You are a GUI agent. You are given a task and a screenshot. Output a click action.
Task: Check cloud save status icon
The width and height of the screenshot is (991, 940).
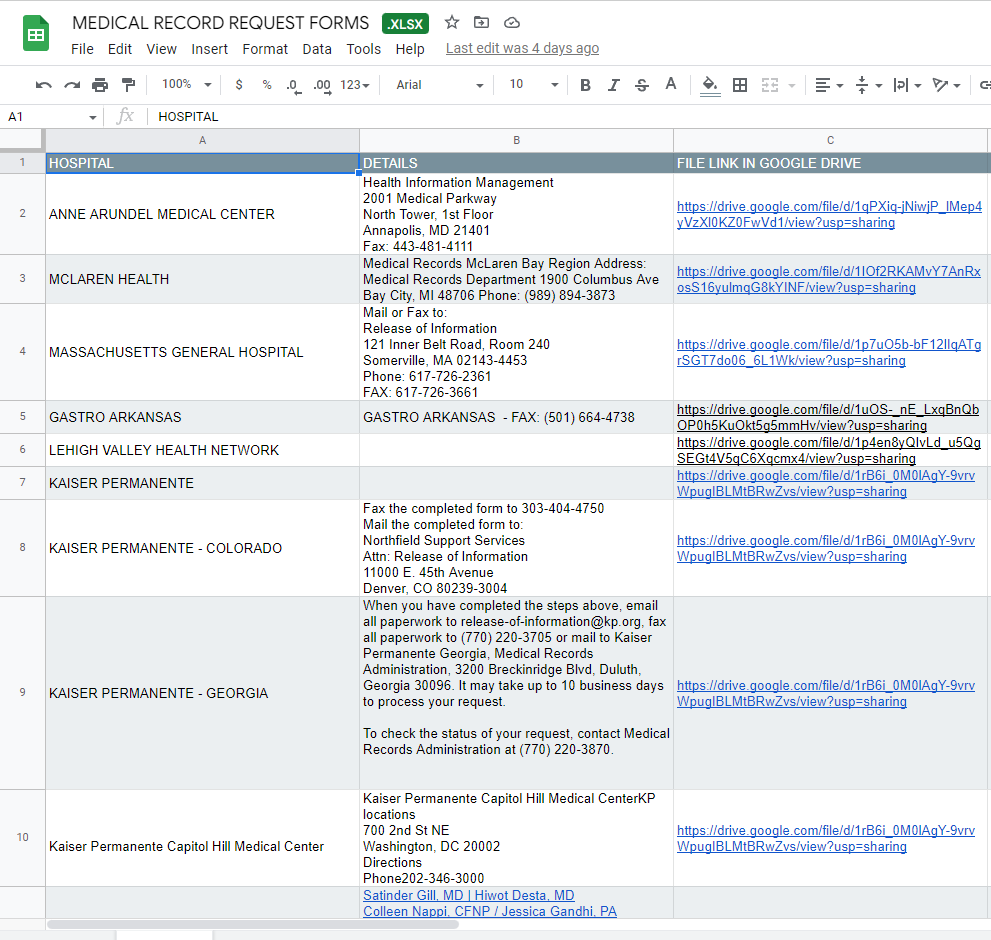[x=511, y=23]
